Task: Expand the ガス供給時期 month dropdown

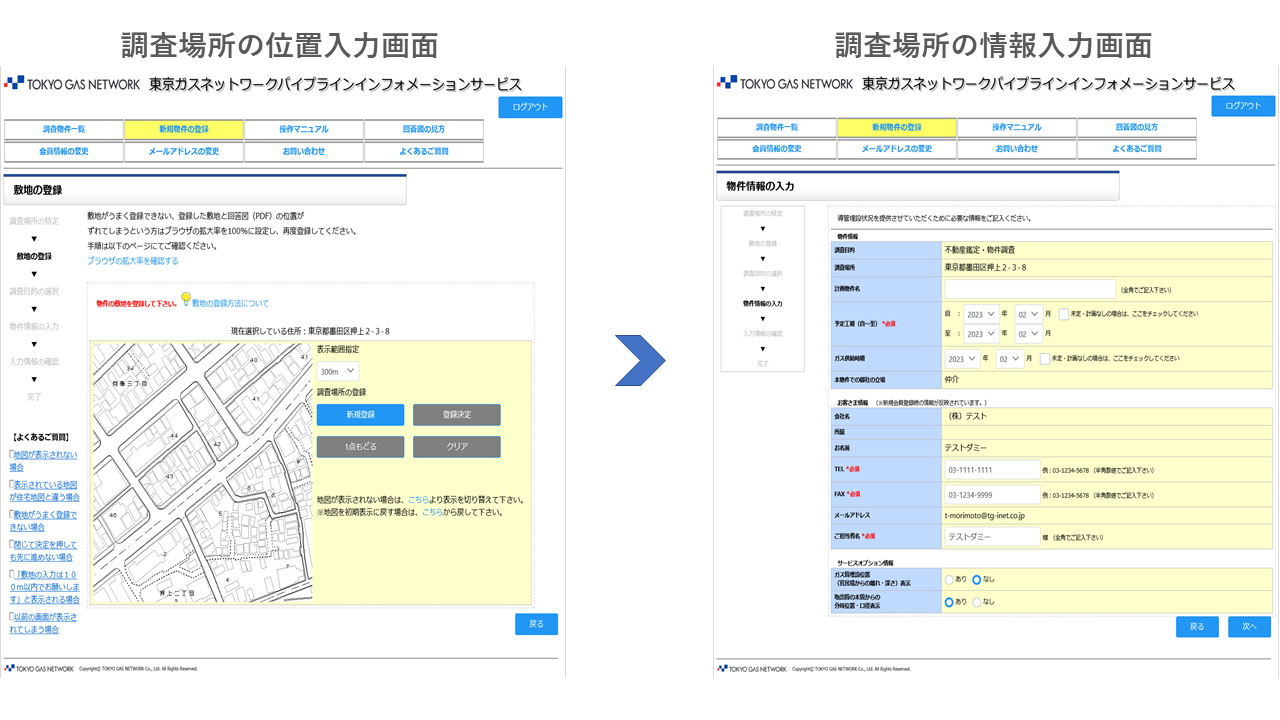Action: [x=1014, y=359]
